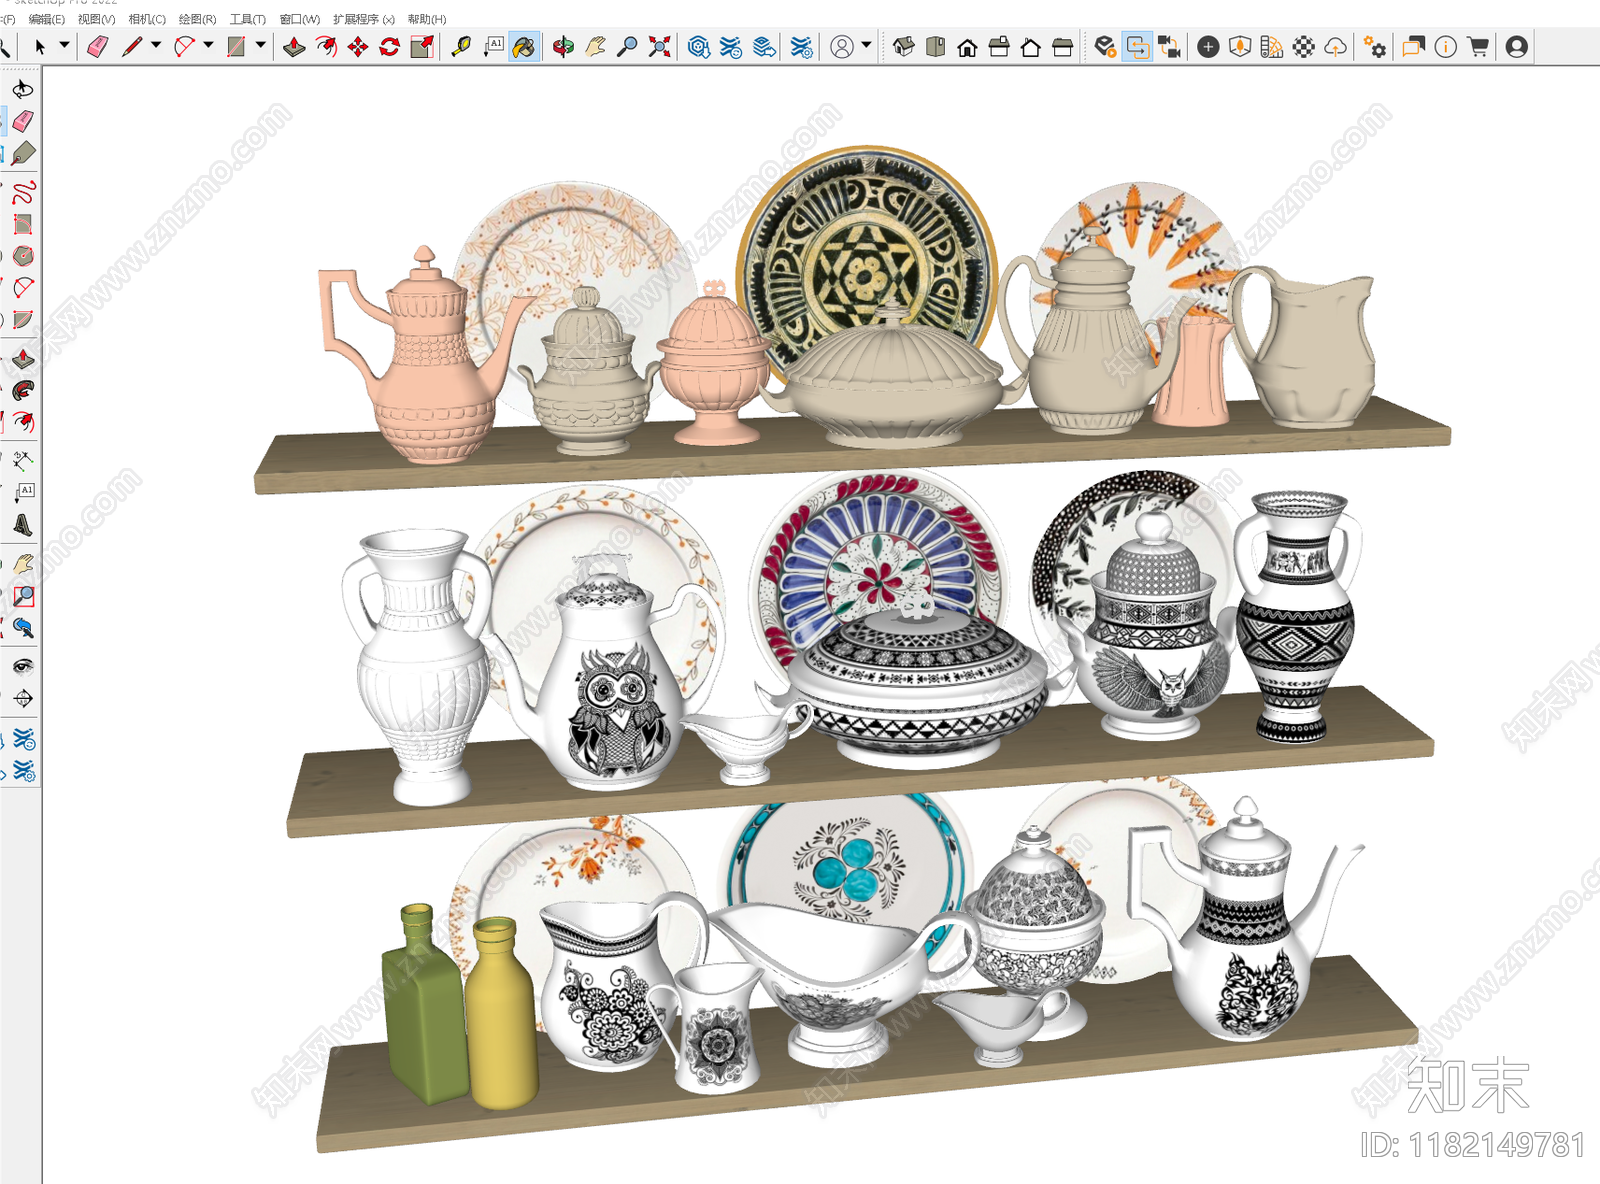Viewport: 1600px width, 1184px height.
Task: Select the green bottle model on bottom shelf
Action: click(425, 1004)
